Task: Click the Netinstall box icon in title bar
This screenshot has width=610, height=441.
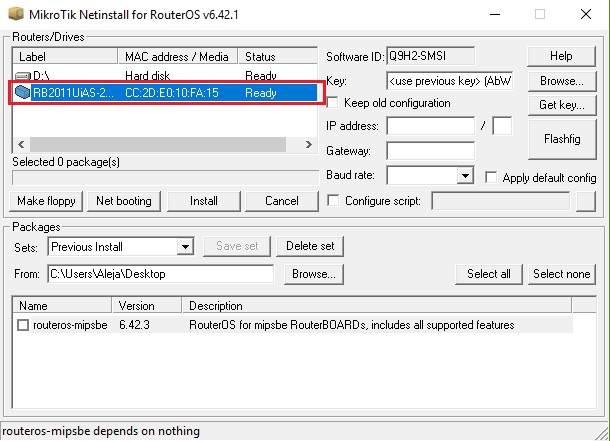Action: (x=16, y=14)
